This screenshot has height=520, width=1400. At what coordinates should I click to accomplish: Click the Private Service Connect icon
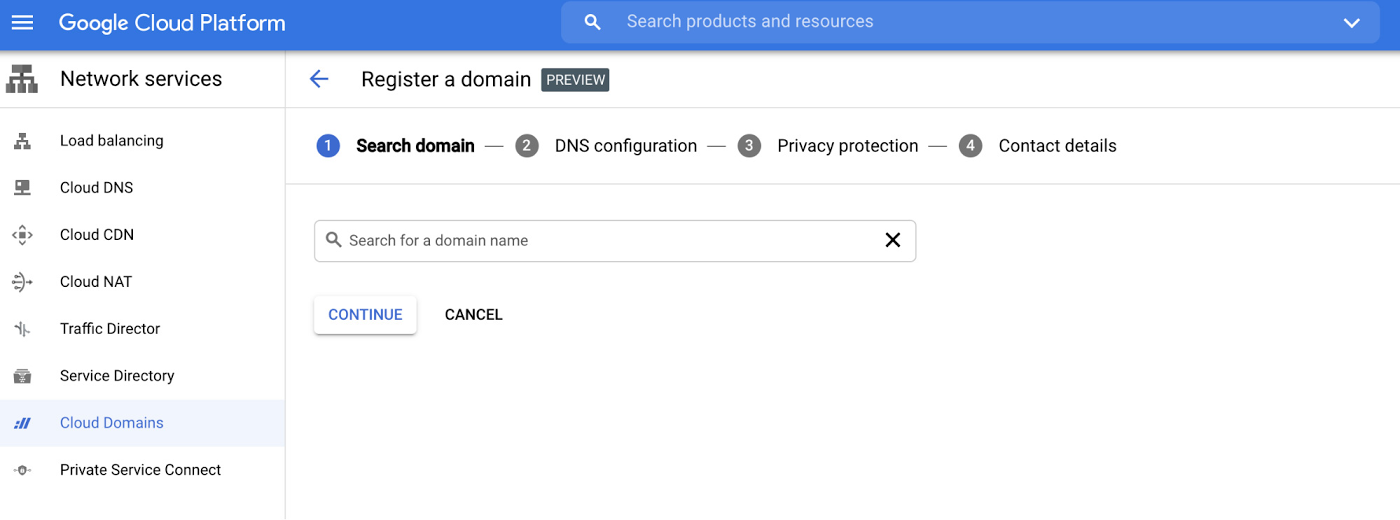click(x=22, y=470)
